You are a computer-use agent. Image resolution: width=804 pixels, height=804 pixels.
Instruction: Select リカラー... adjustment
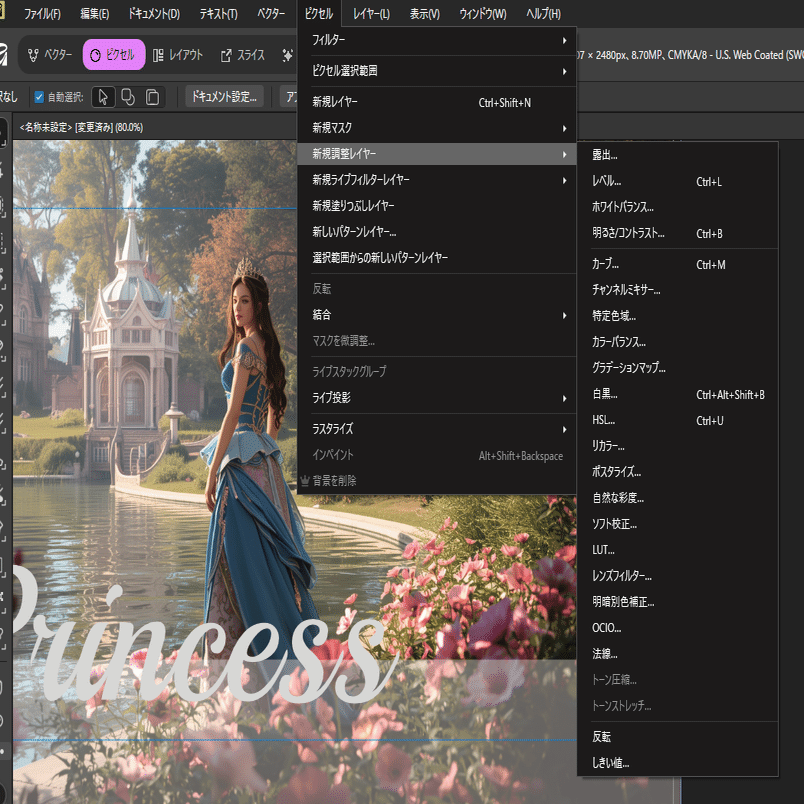(x=678, y=446)
